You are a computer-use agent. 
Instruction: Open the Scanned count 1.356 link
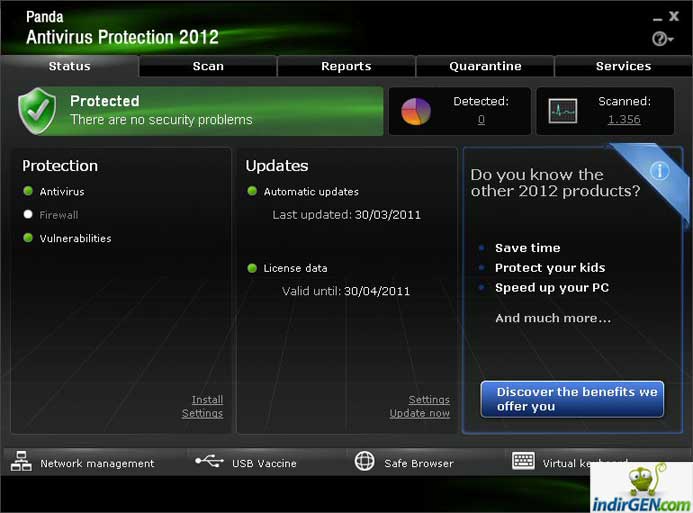(x=624, y=119)
